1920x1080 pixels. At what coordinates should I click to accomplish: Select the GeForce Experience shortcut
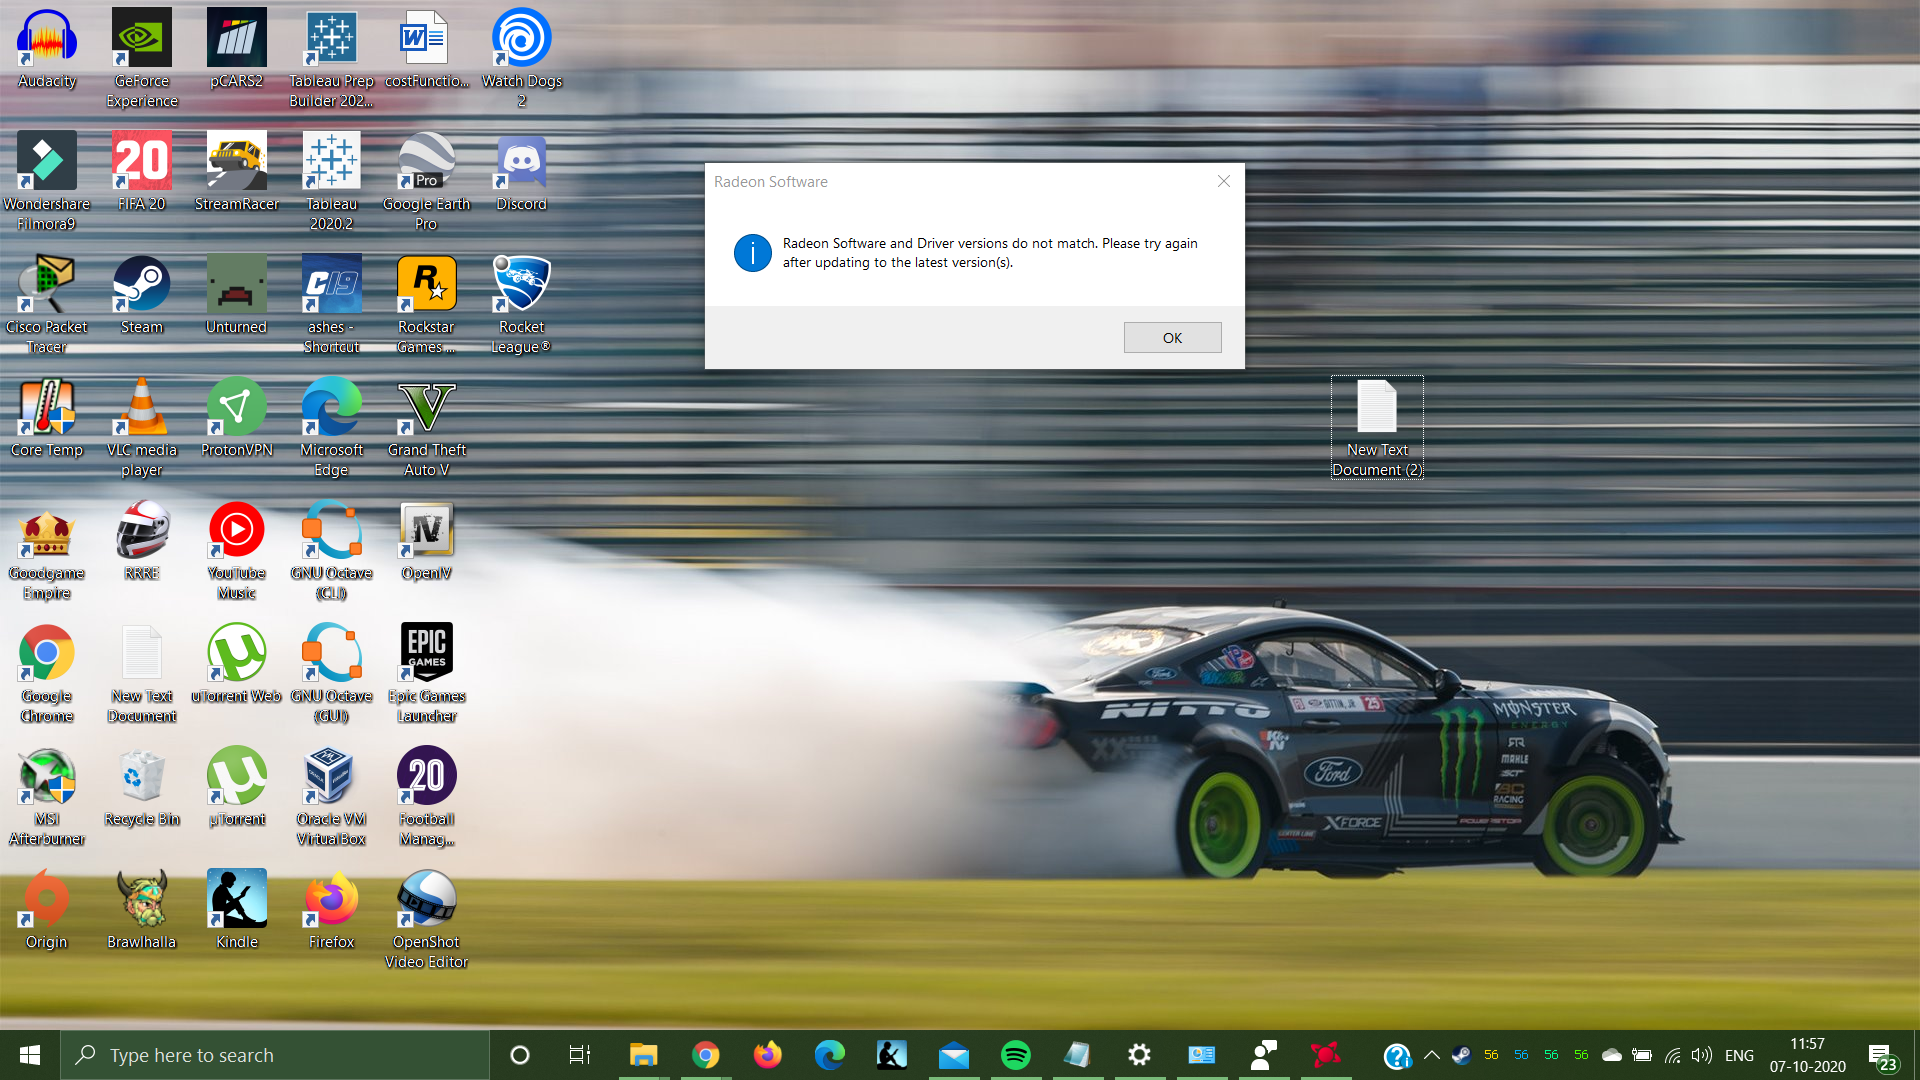point(142,58)
